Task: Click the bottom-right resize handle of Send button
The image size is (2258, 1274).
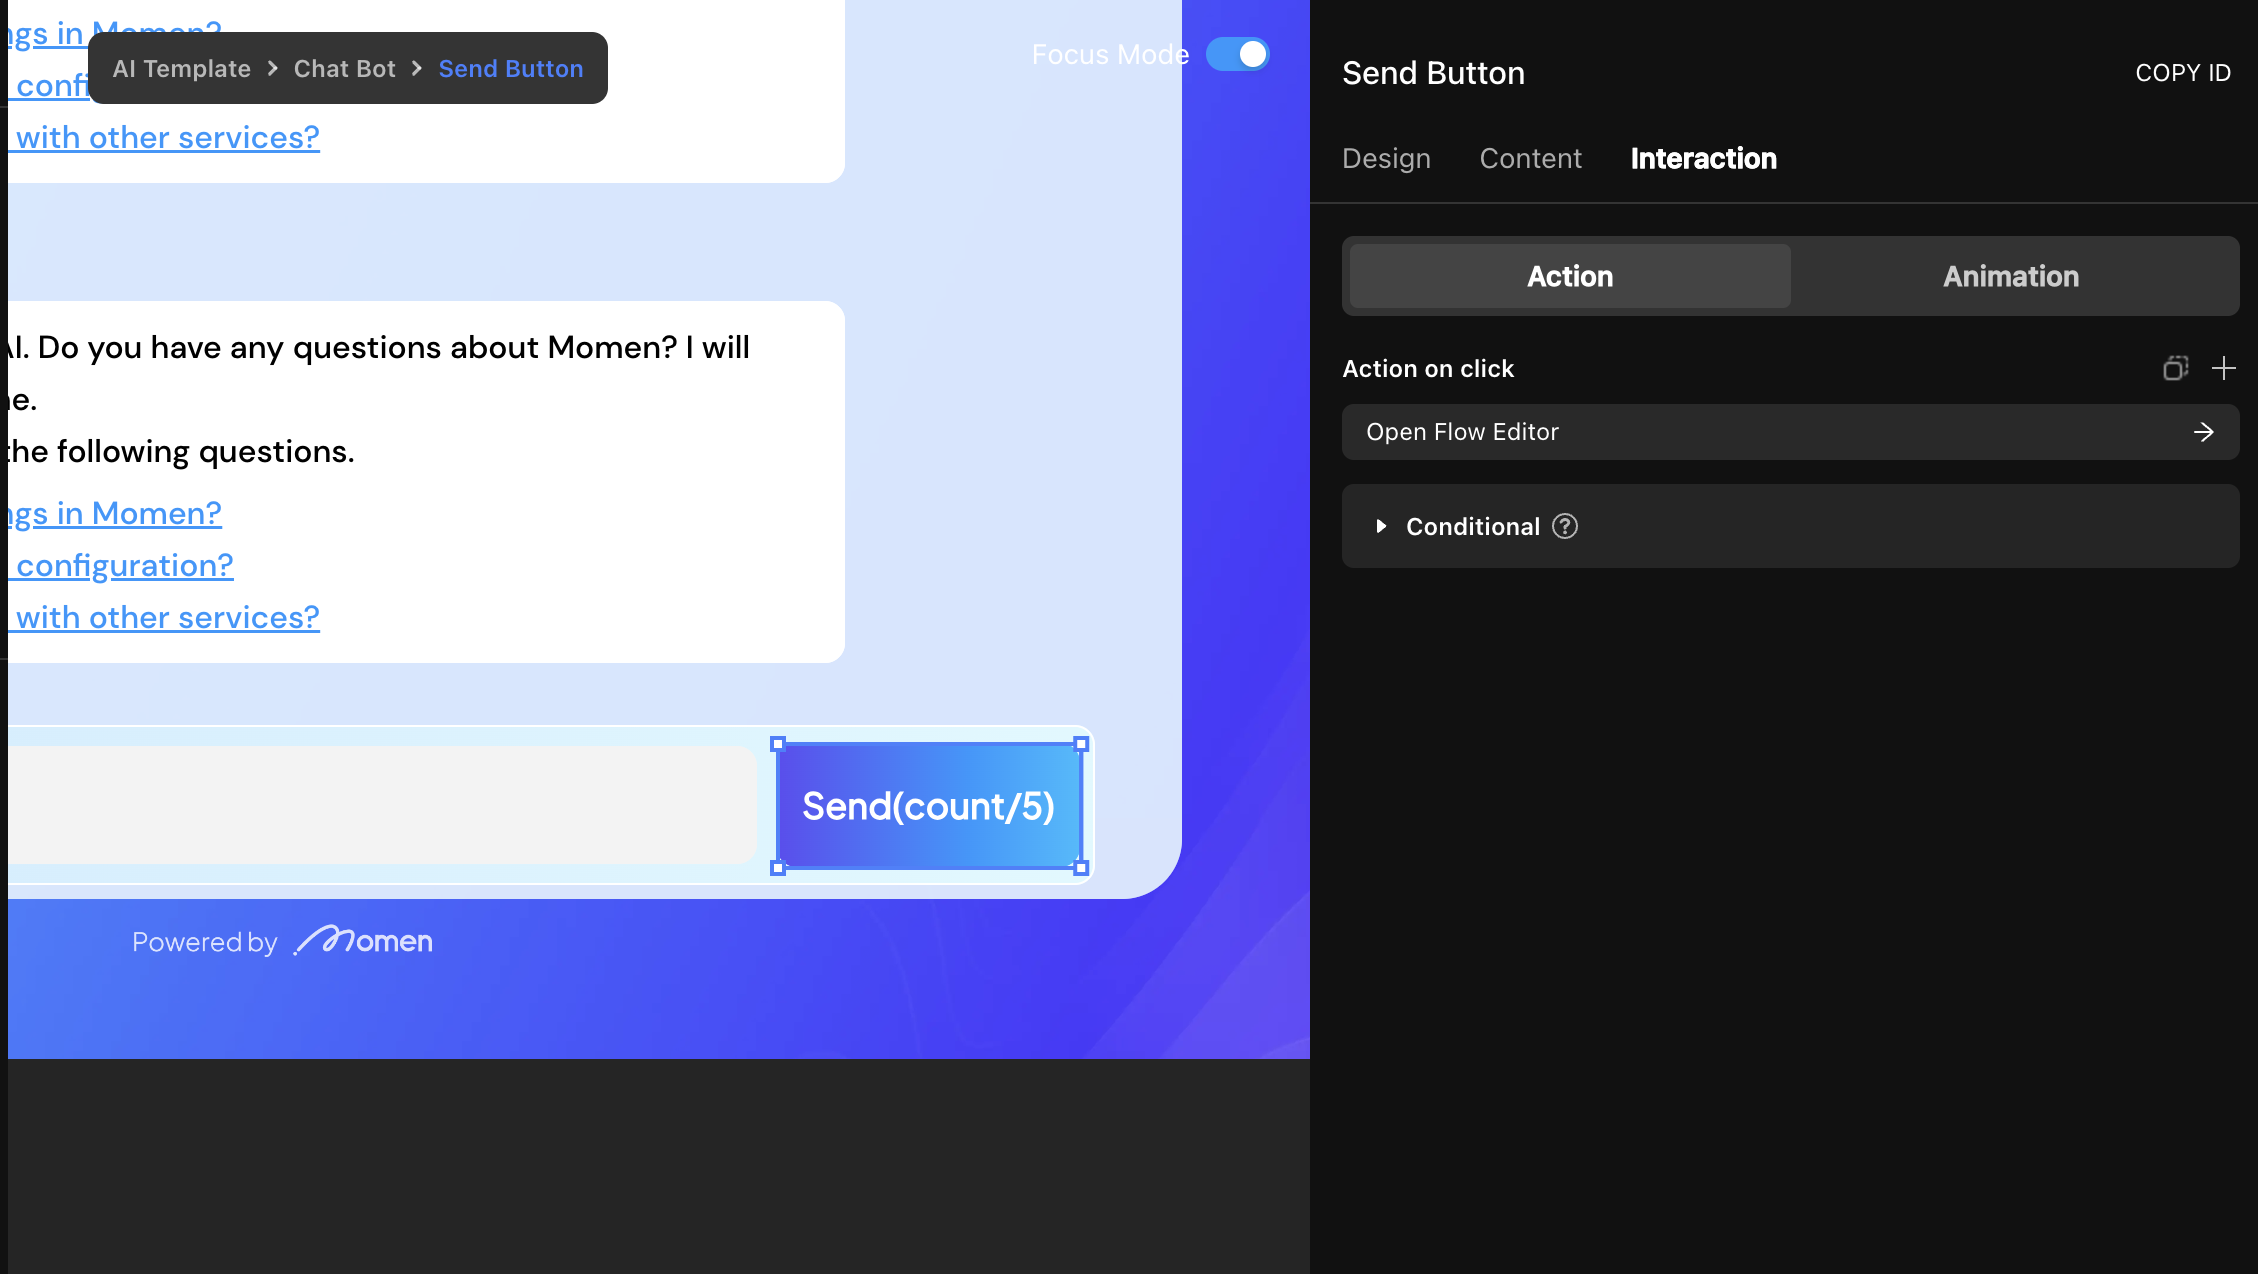Action: tap(1081, 868)
